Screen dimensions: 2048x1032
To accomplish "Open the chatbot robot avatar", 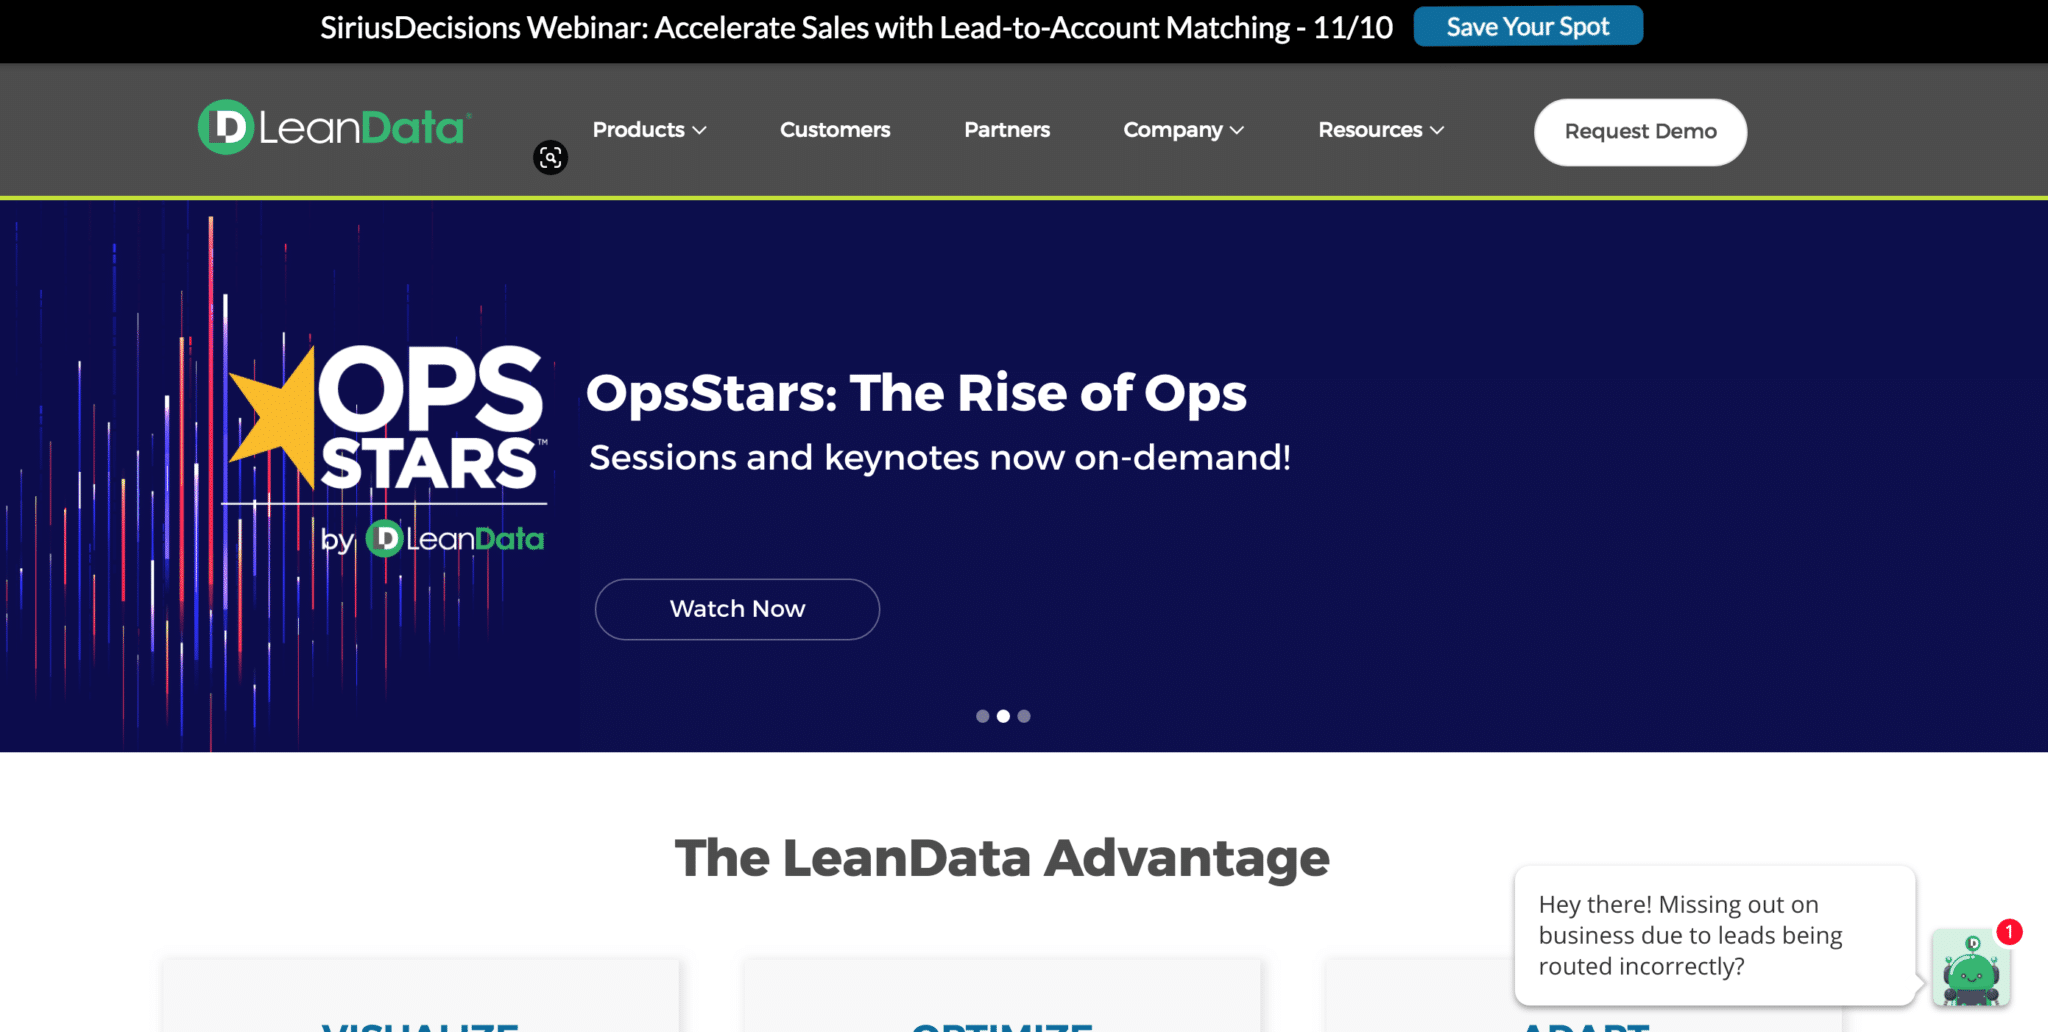I will click(1970, 969).
